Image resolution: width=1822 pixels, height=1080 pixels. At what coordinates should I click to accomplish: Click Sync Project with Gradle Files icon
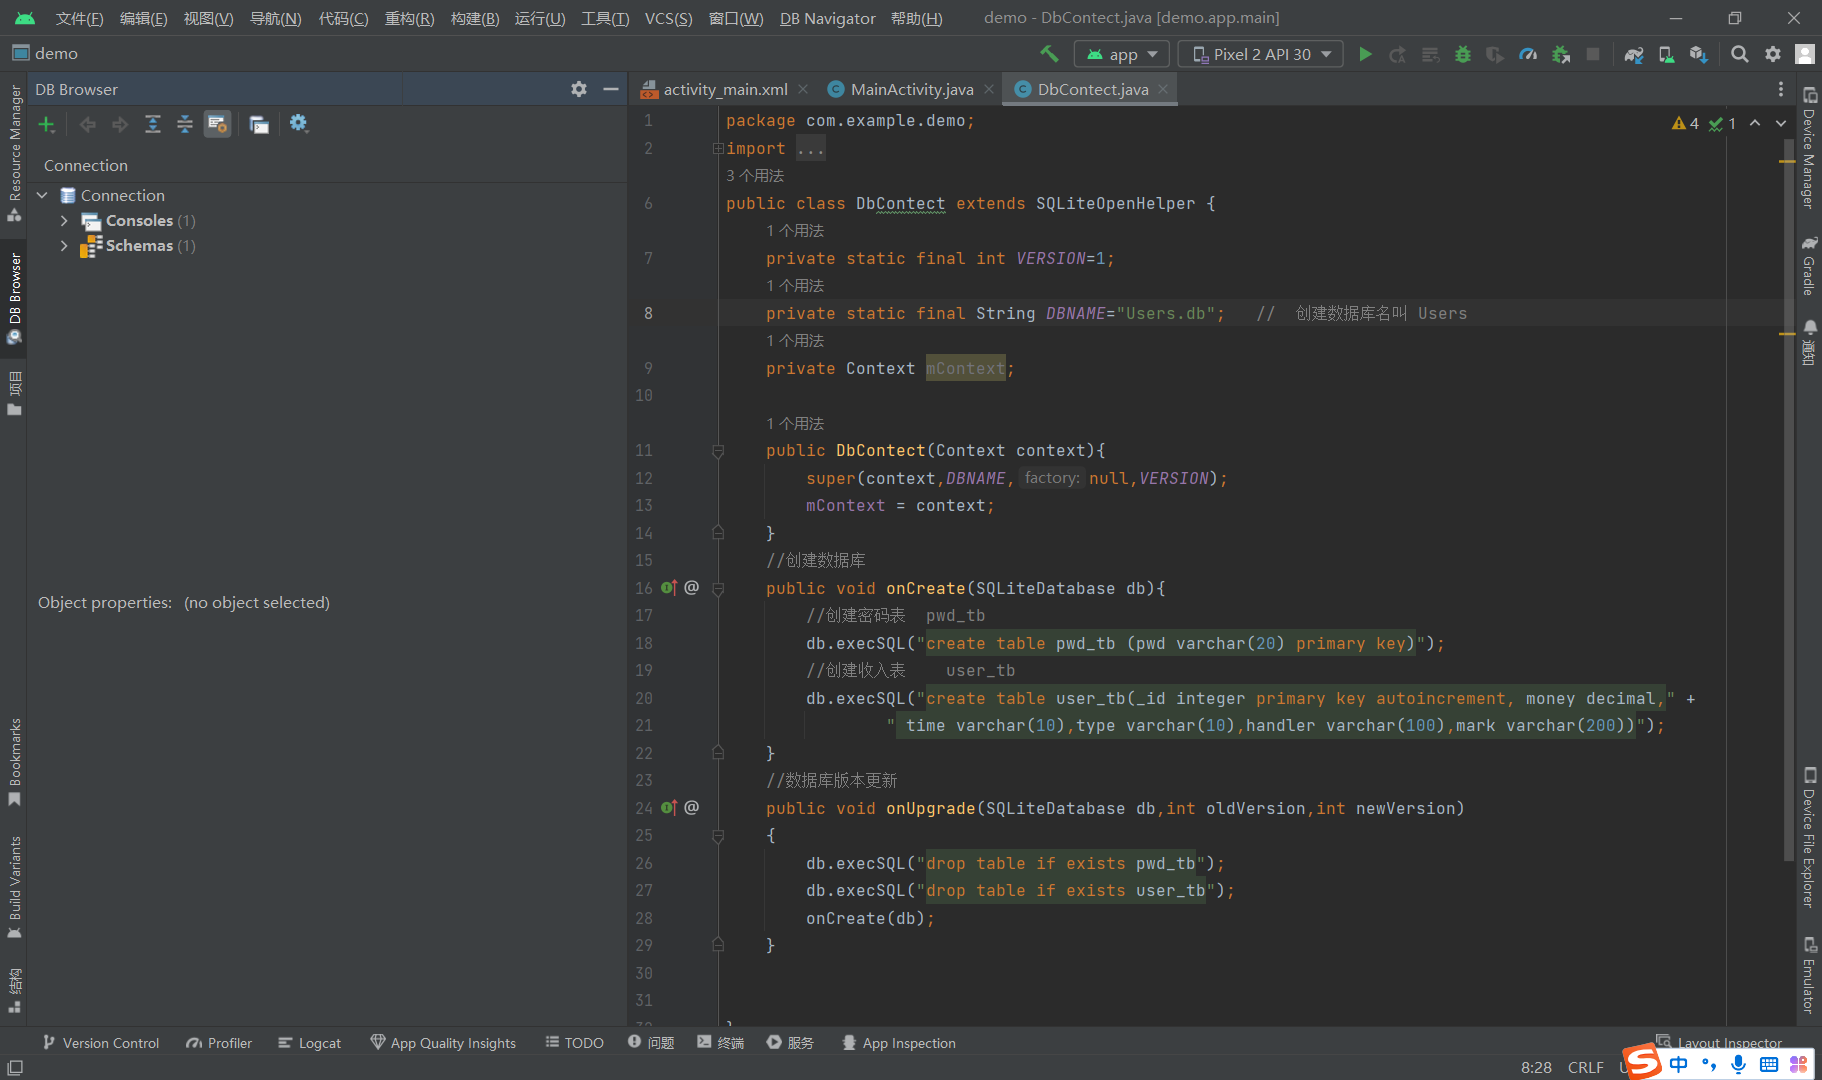click(1634, 54)
